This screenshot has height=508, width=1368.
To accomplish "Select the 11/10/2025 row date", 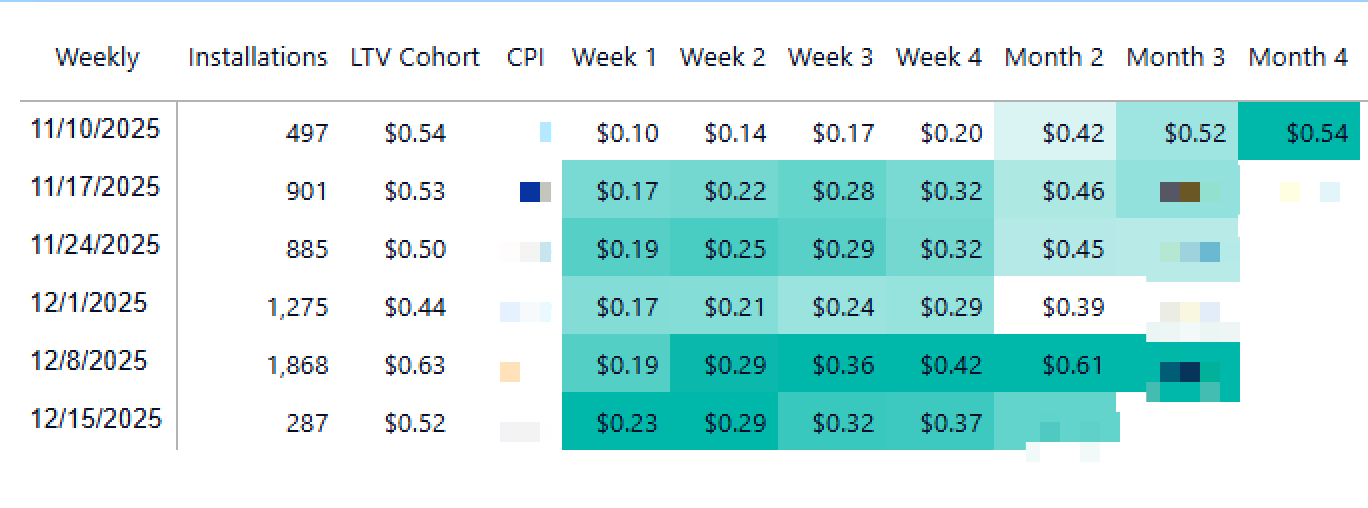I will point(95,129).
